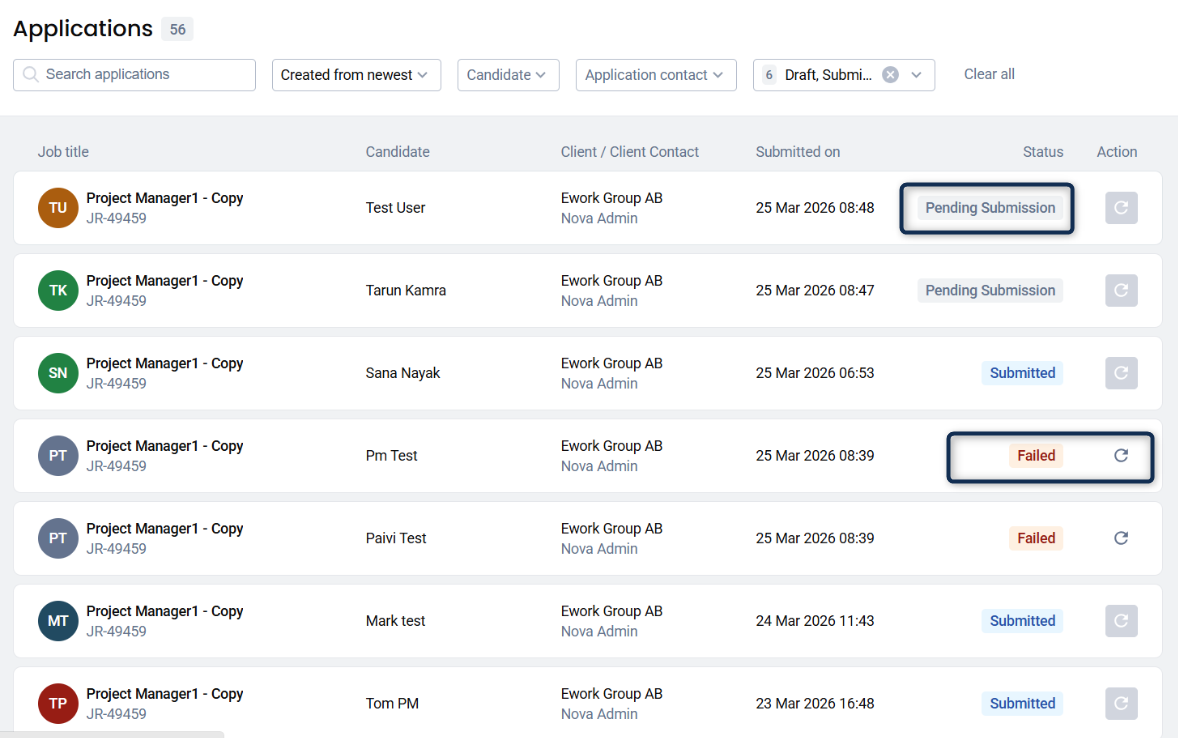Click Submitted status for Mark test
Viewport: 1178px width, 738px height.
1022,622
